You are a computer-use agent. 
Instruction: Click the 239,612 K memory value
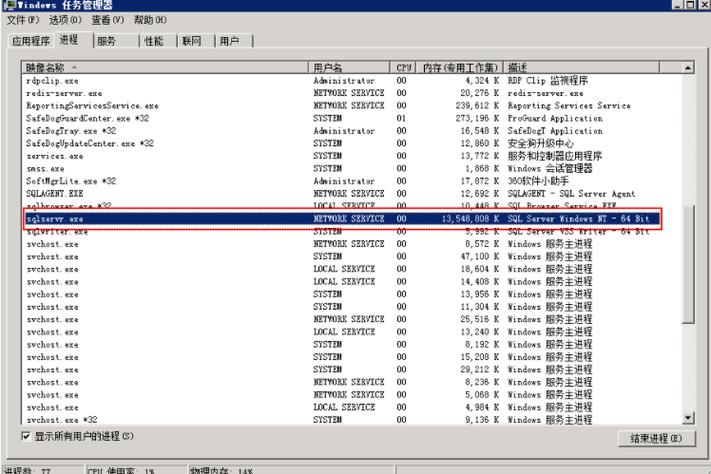tap(477, 106)
